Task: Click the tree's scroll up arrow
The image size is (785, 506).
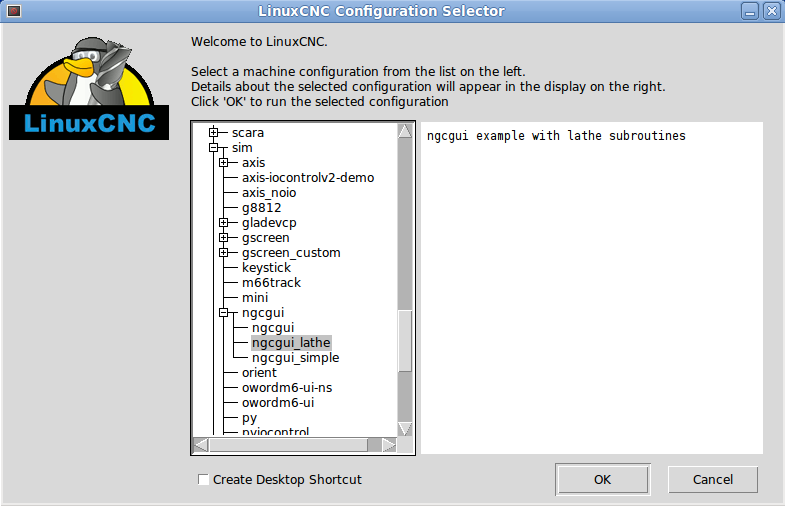Action: pos(405,131)
